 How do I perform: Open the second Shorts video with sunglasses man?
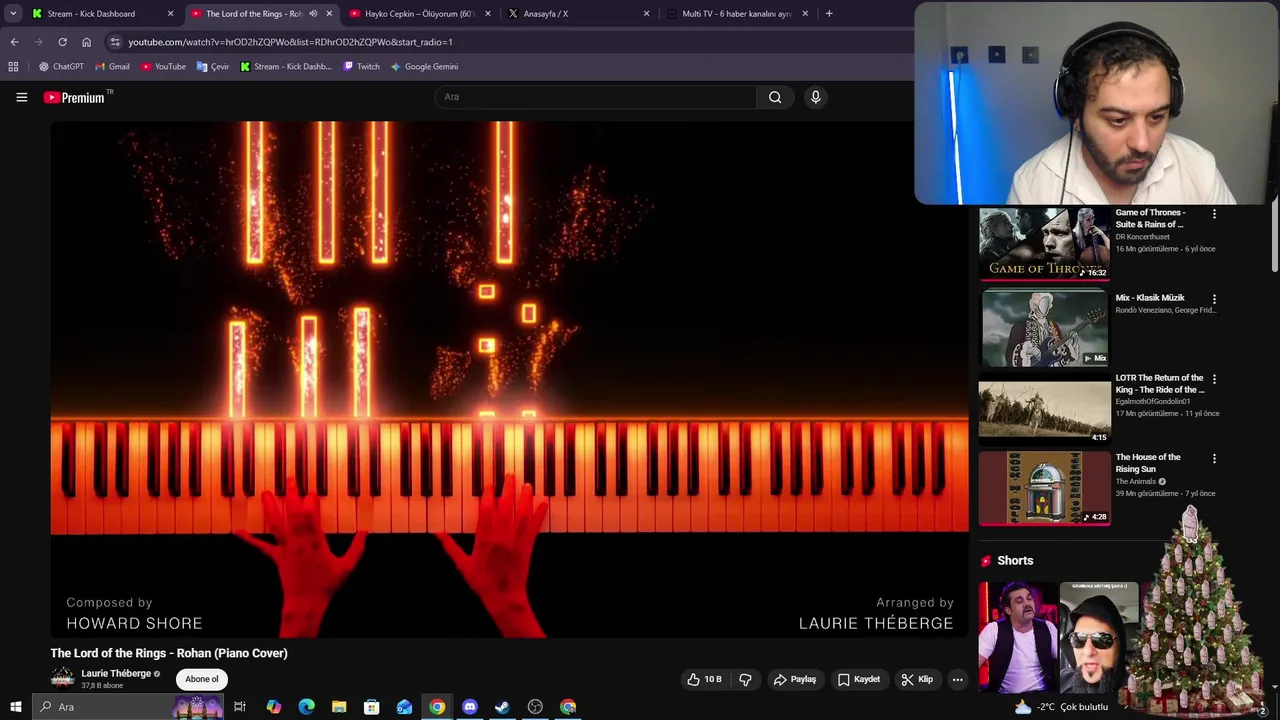coord(1098,638)
